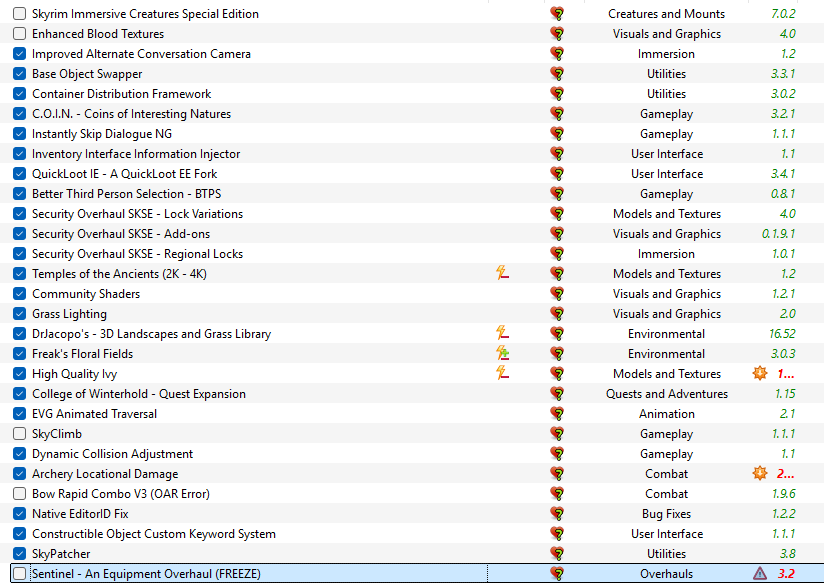Click the warning triangle icon for Sentinel
The height and width of the screenshot is (583, 824).
[x=760, y=573]
